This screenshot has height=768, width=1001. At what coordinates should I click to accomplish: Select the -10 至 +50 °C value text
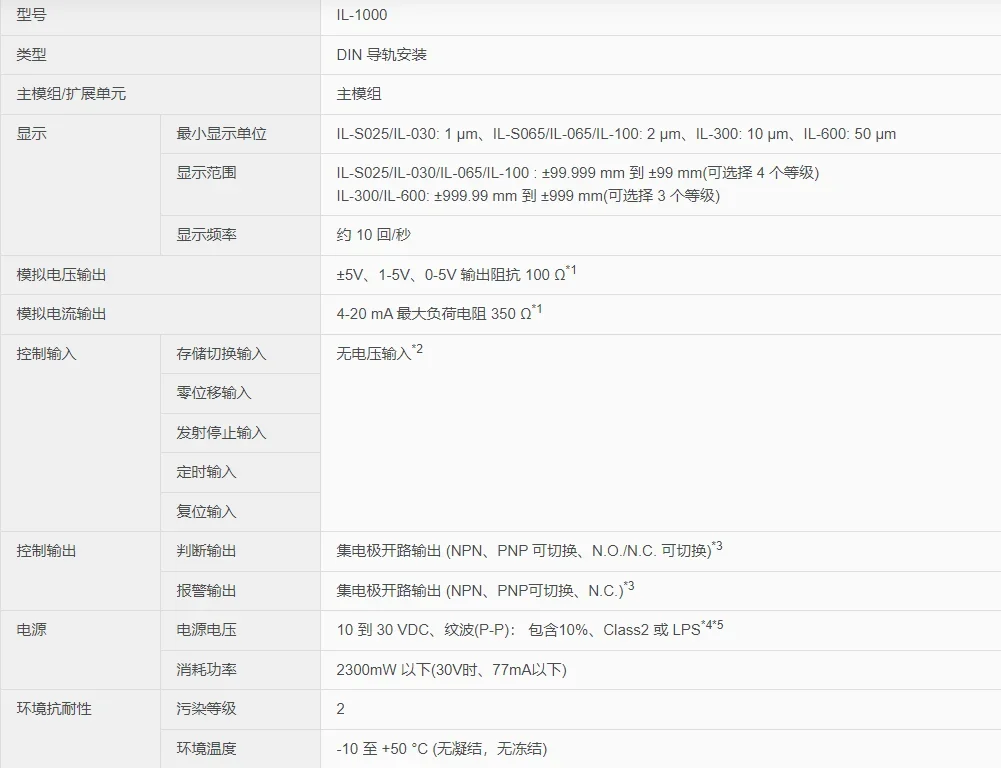click(442, 748)
